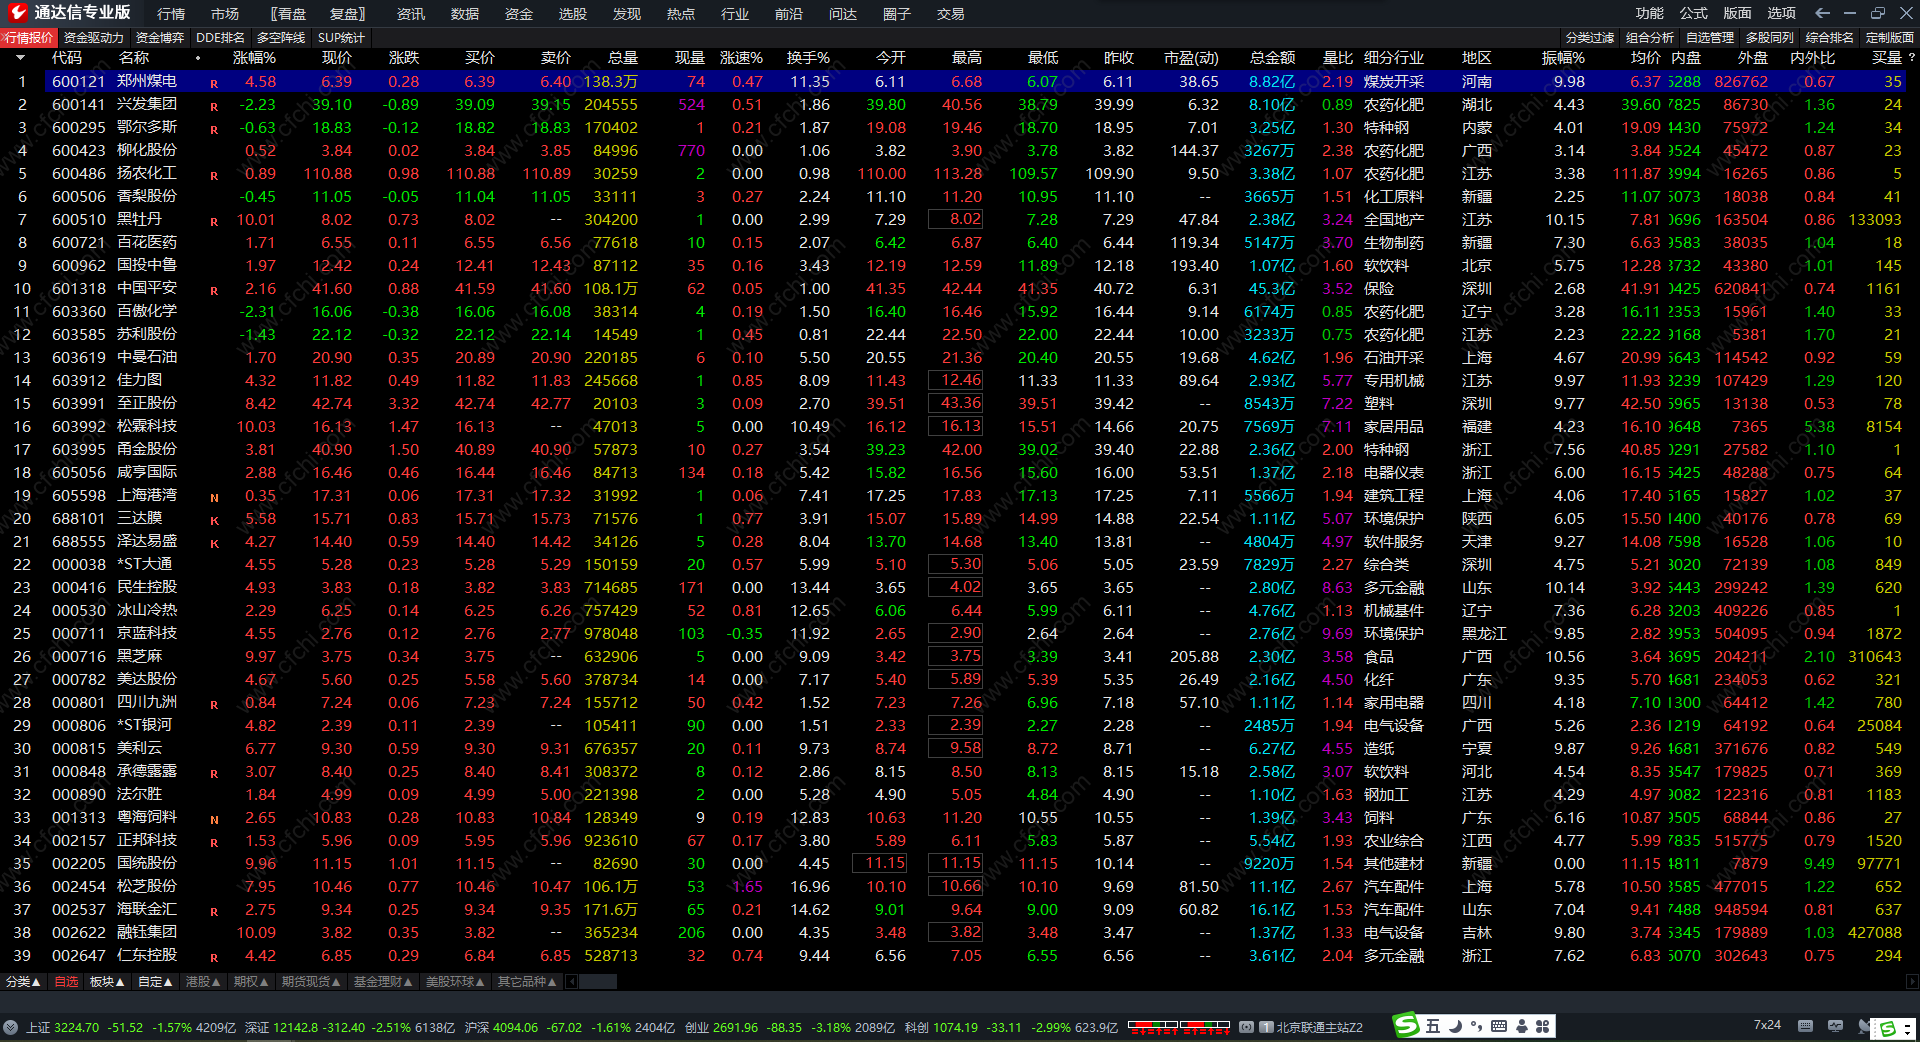Switch to 资金驱动力 tab
This screenshot has width=1920, height=1042.
tap(94, 38)
